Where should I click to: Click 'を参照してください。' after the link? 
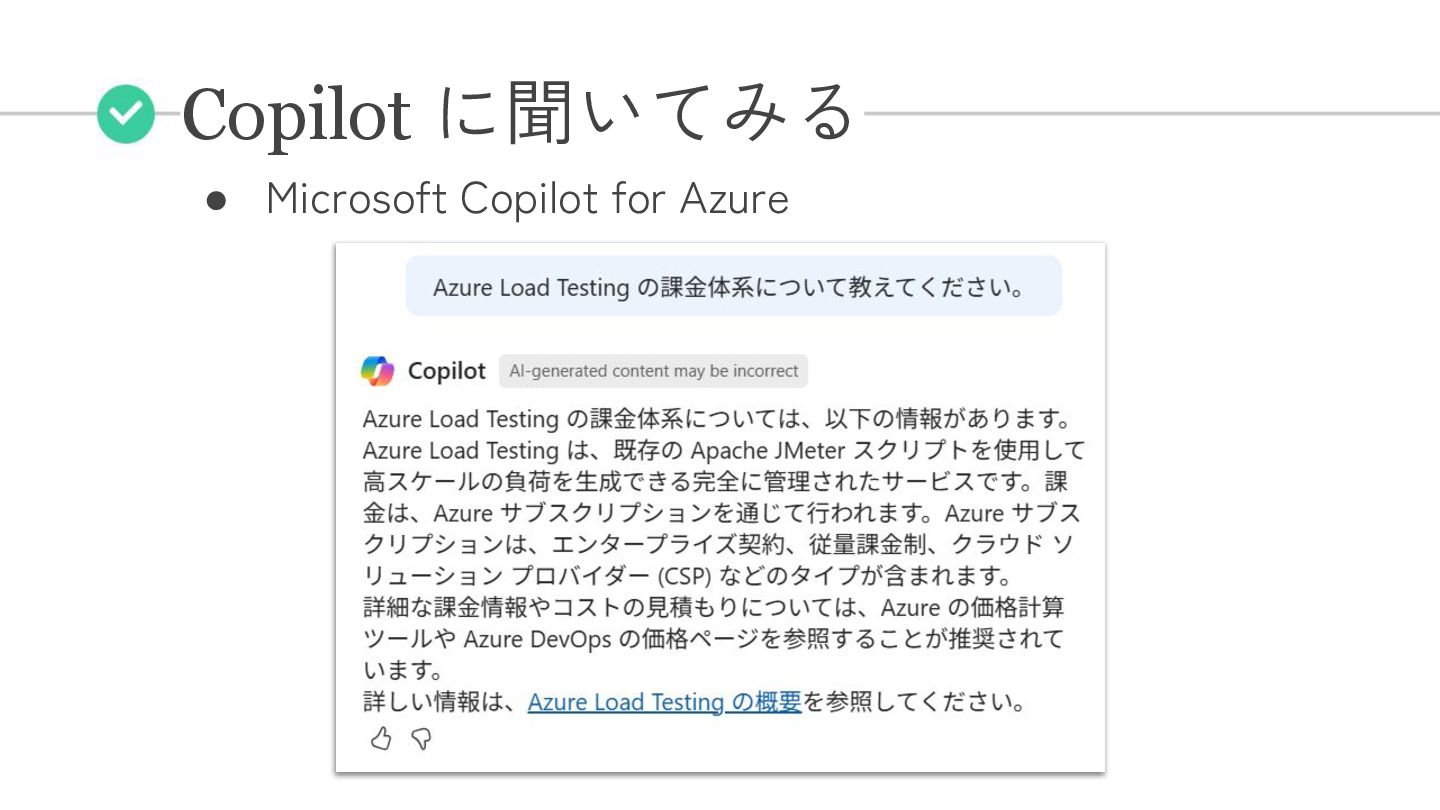point(914,702)
